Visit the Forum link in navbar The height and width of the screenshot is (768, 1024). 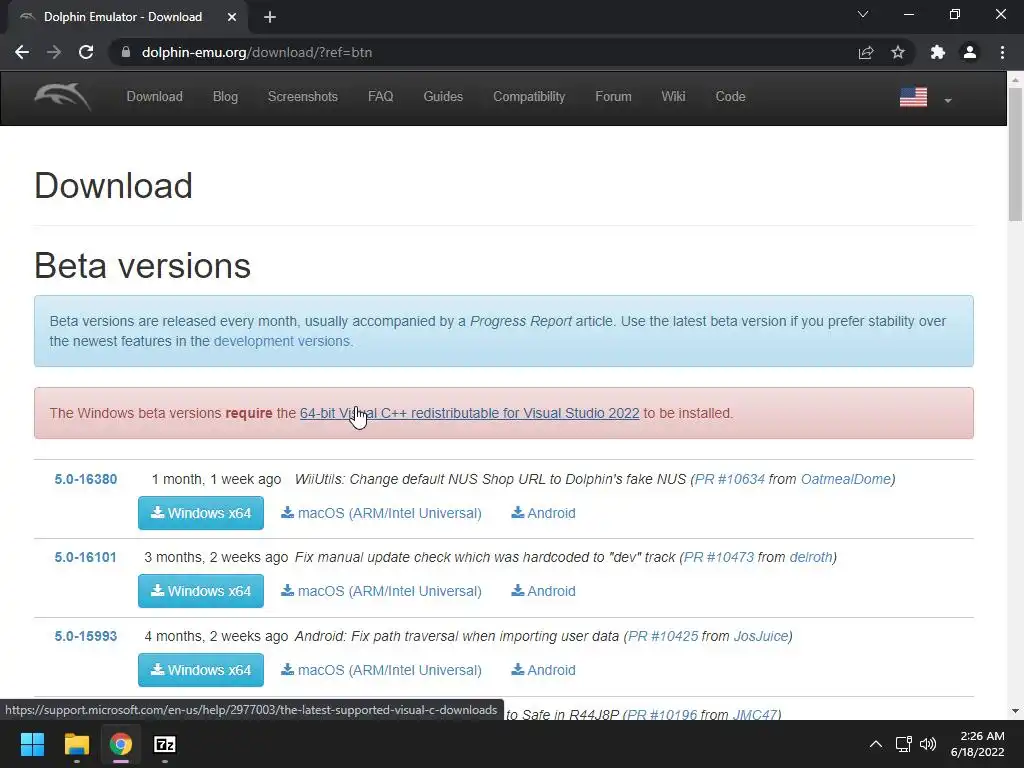click(x=613, y=97)
